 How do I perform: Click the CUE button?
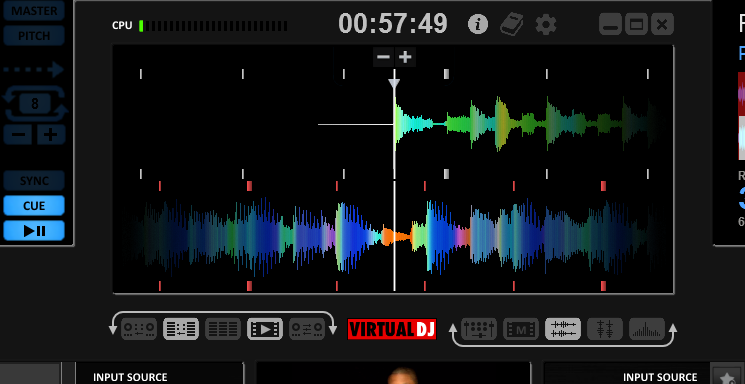pyautogui.click(x=34, y=206)
